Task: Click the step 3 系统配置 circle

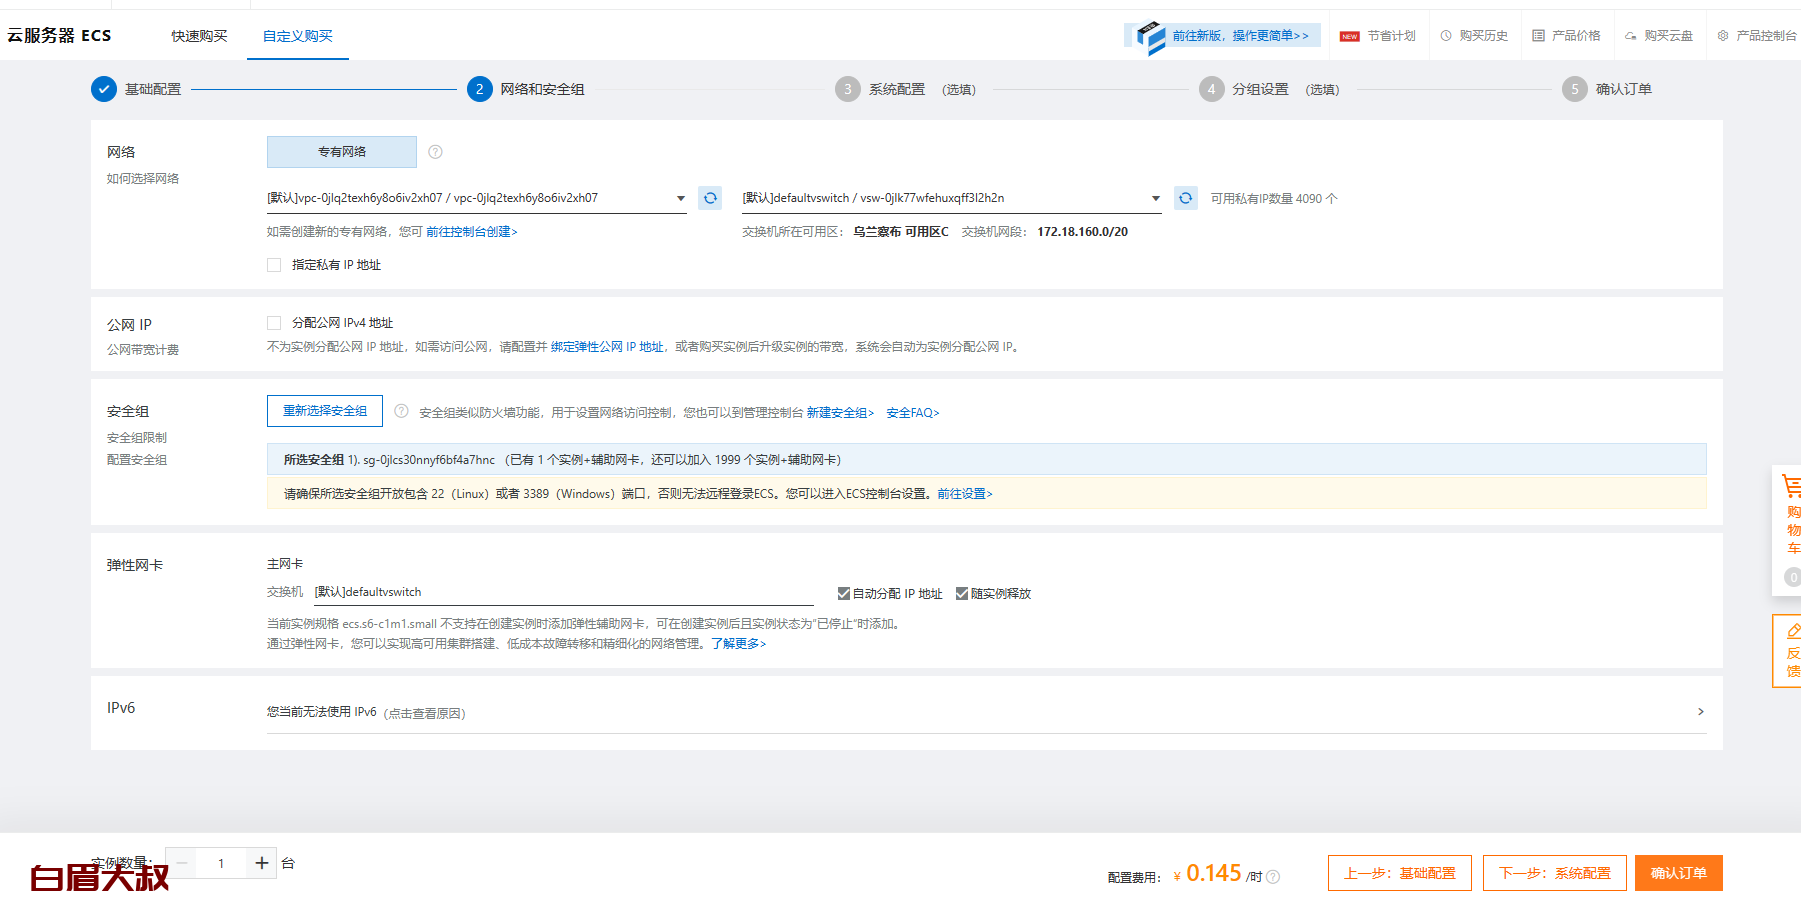Action: [848, 89]
